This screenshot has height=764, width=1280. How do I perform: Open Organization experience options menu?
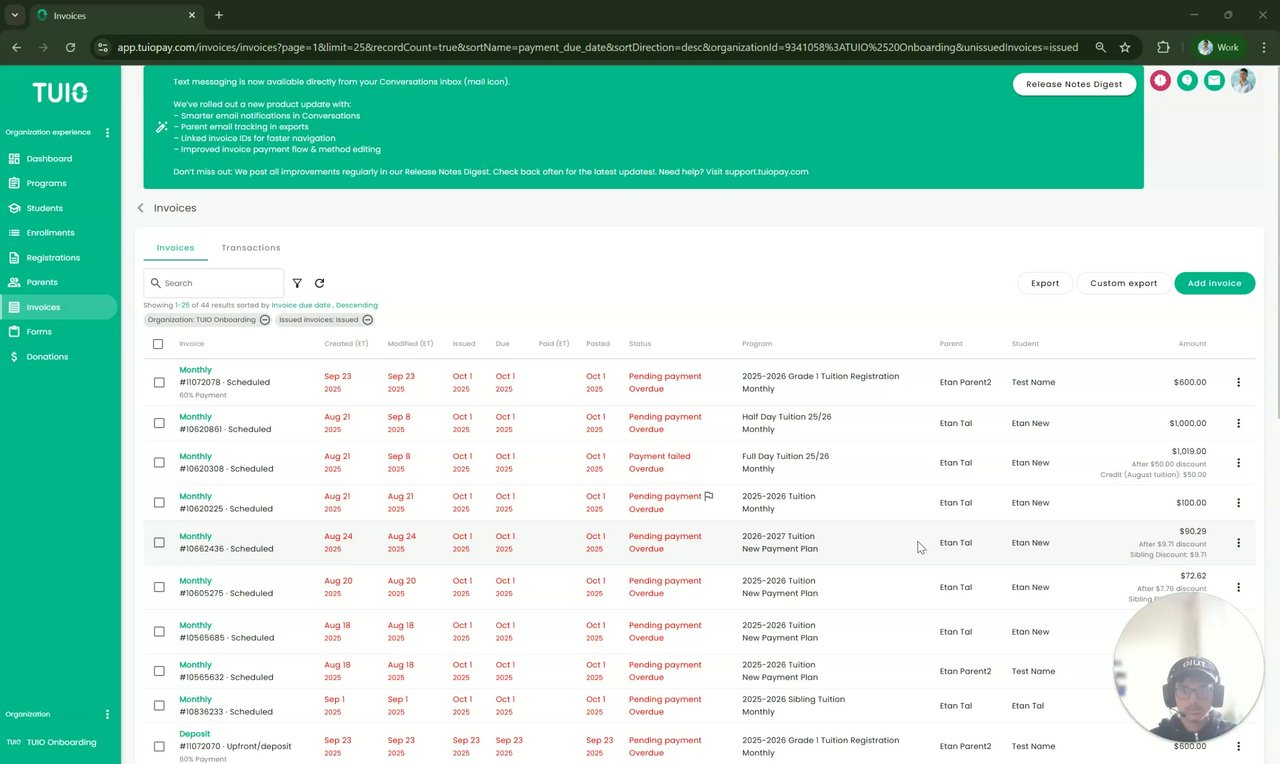(107, 132)
